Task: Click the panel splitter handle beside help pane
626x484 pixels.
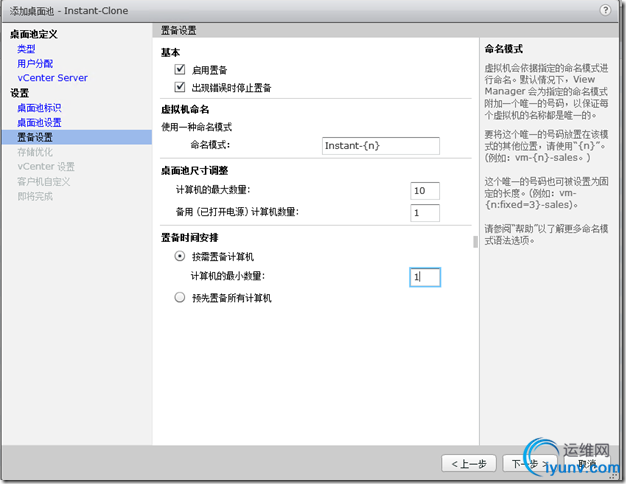Action: coord(475,242)
